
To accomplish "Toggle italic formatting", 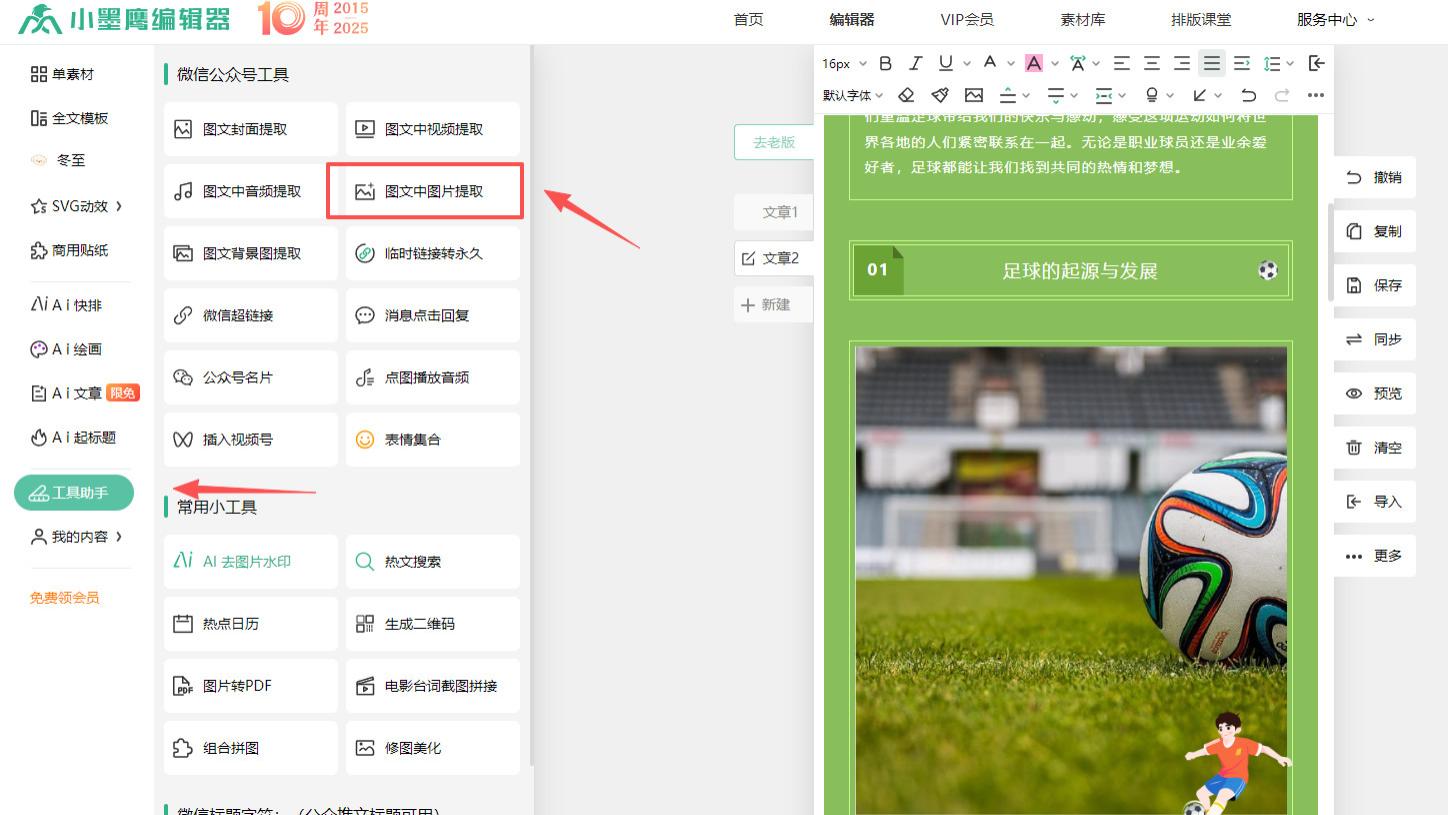I will (x=915, y=62).
